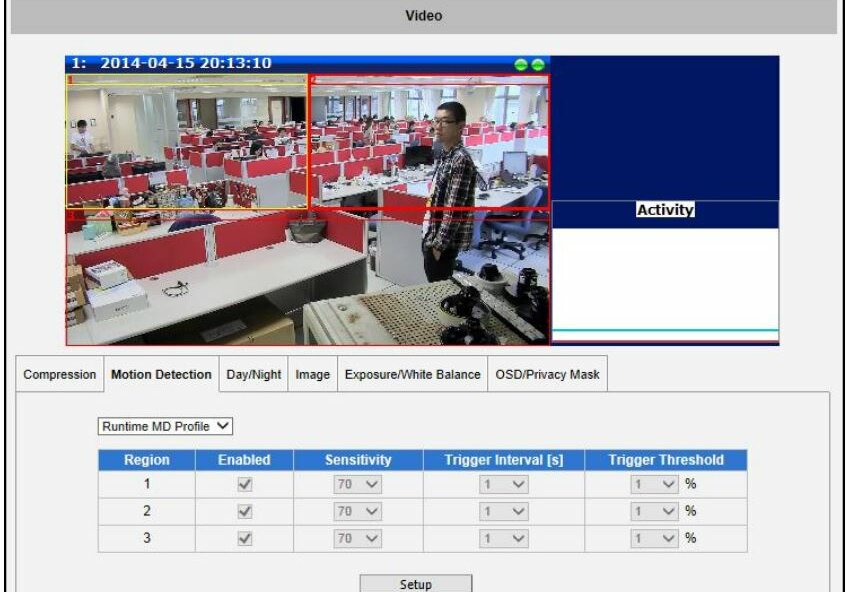Image resolution: width=850 pixels, height=592 pixels.
Task: Click the video timestamp 2014-04-15 20:13:10
Action: click(186, 63)
